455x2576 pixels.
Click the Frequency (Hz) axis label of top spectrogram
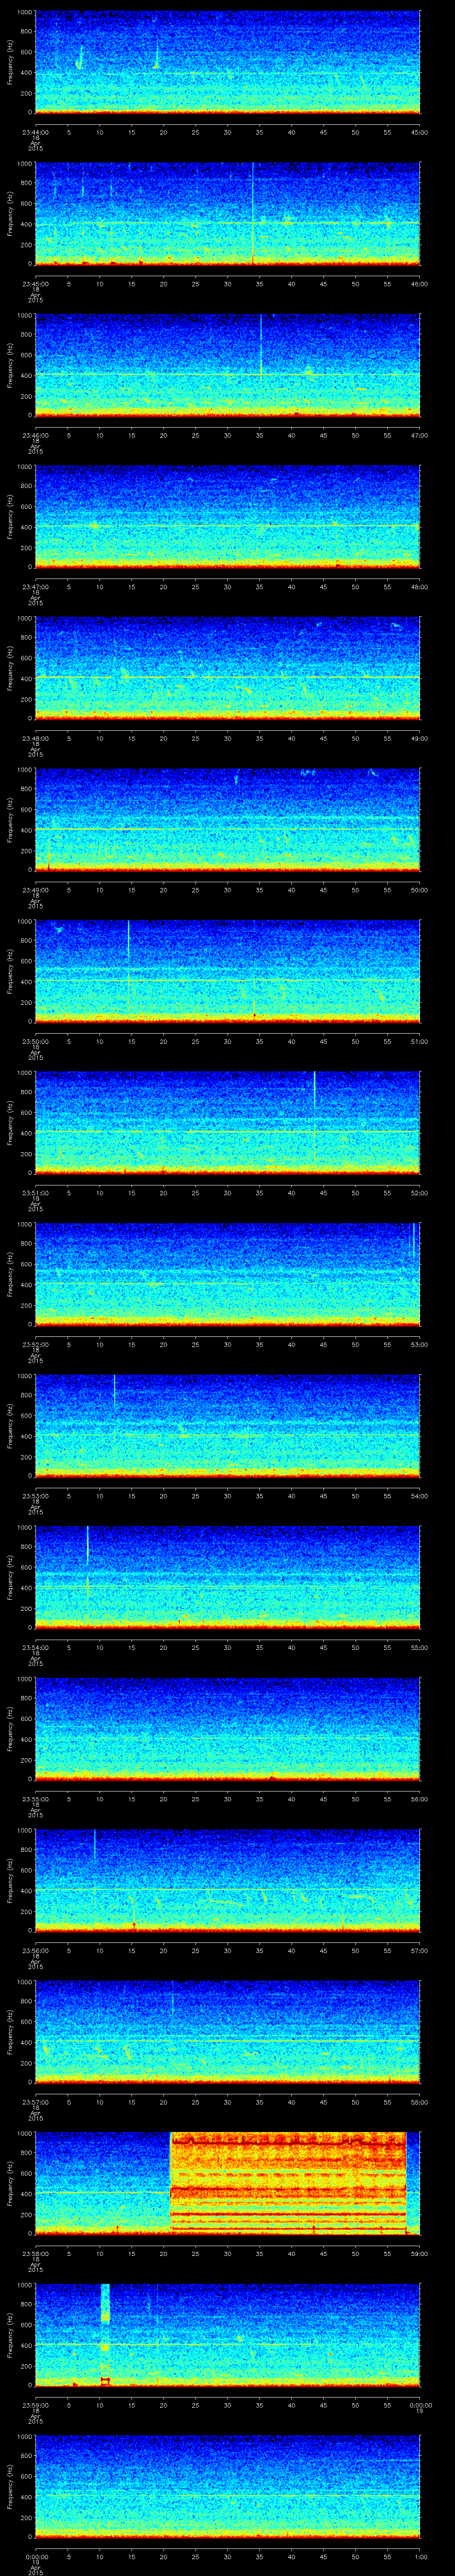10,62
